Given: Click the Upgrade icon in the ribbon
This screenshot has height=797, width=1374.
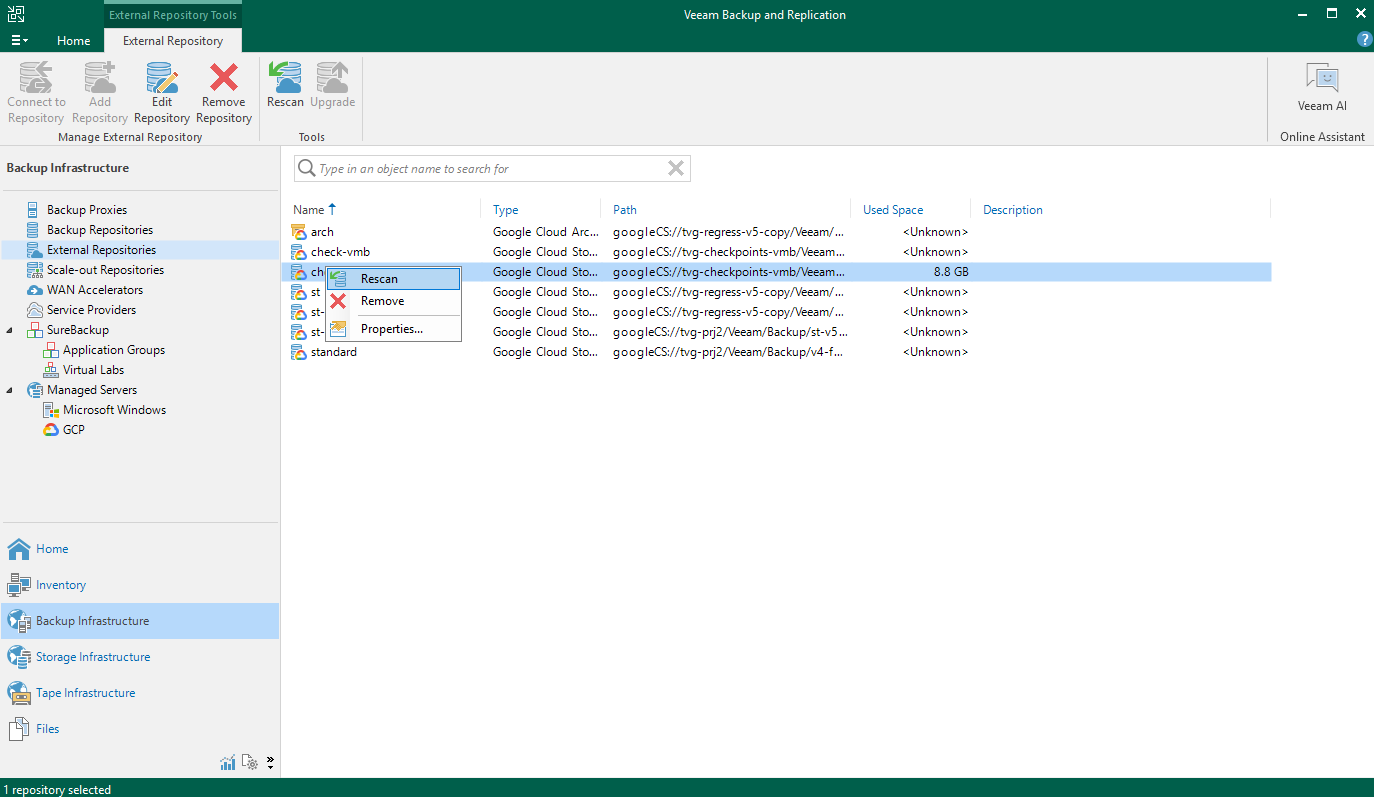Looking at the screenshot, I should click(332, 78).
